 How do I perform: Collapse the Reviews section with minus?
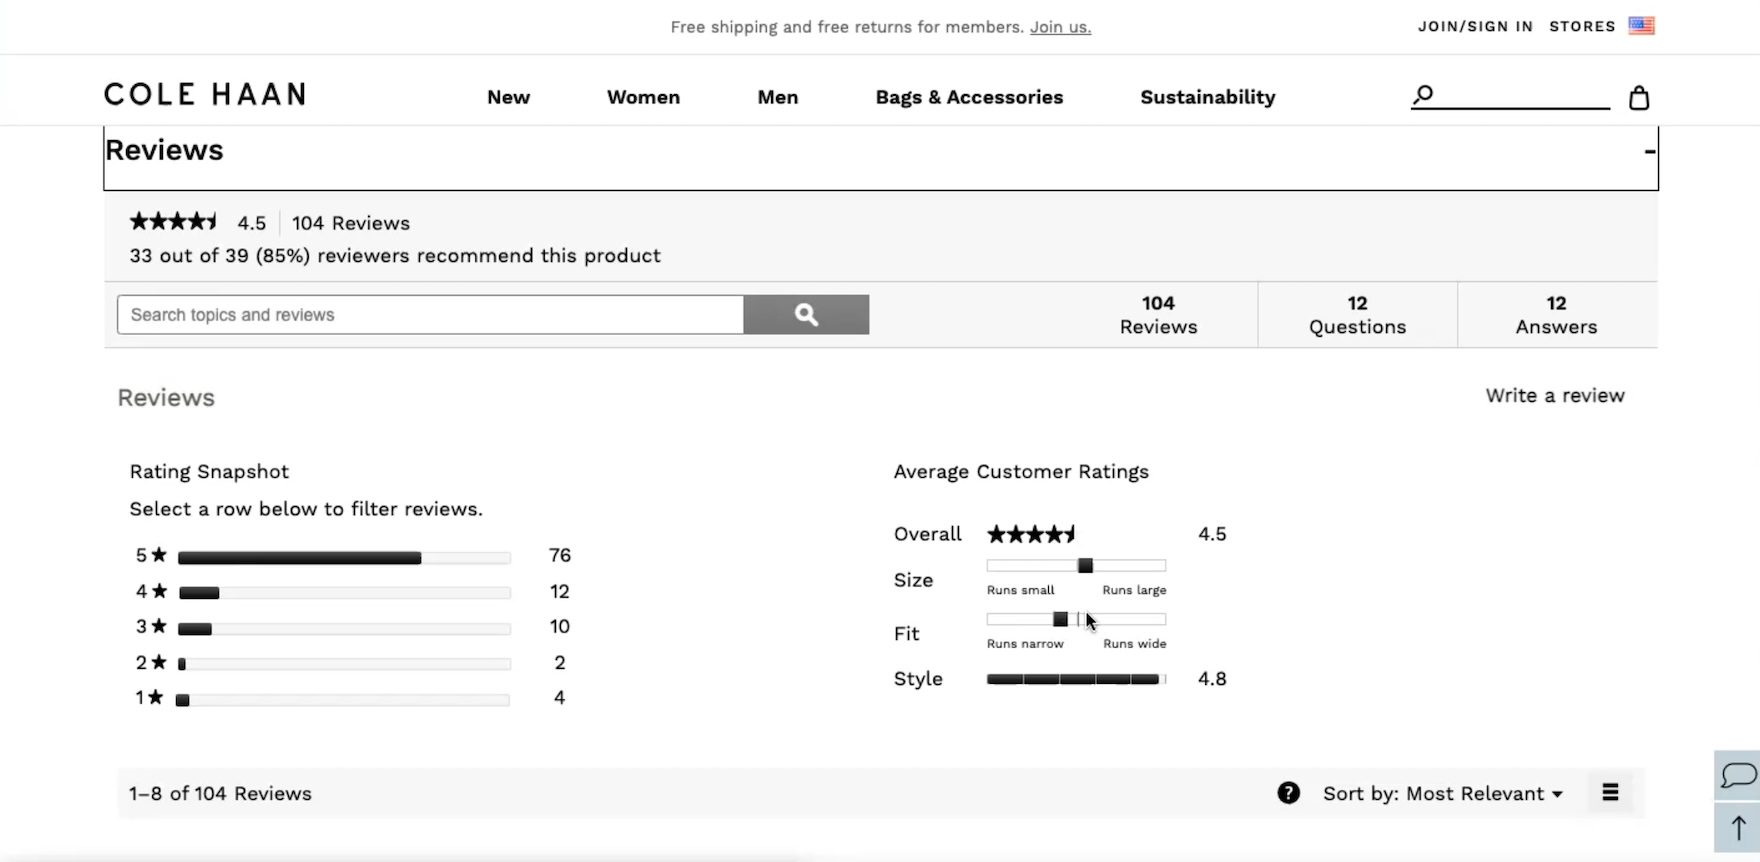pos(1649,152)
